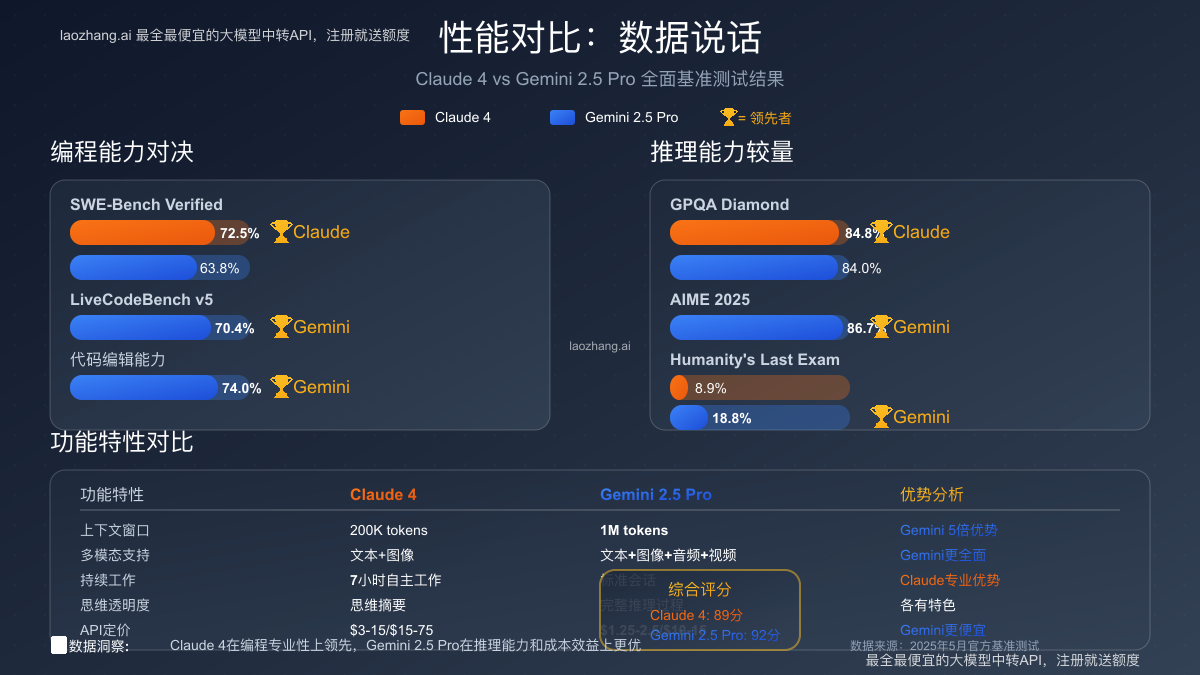The width and height of the screenshot is (1200, 675).
Task: Click the Humanity's Last Exam label
Action: pos(755,360)
